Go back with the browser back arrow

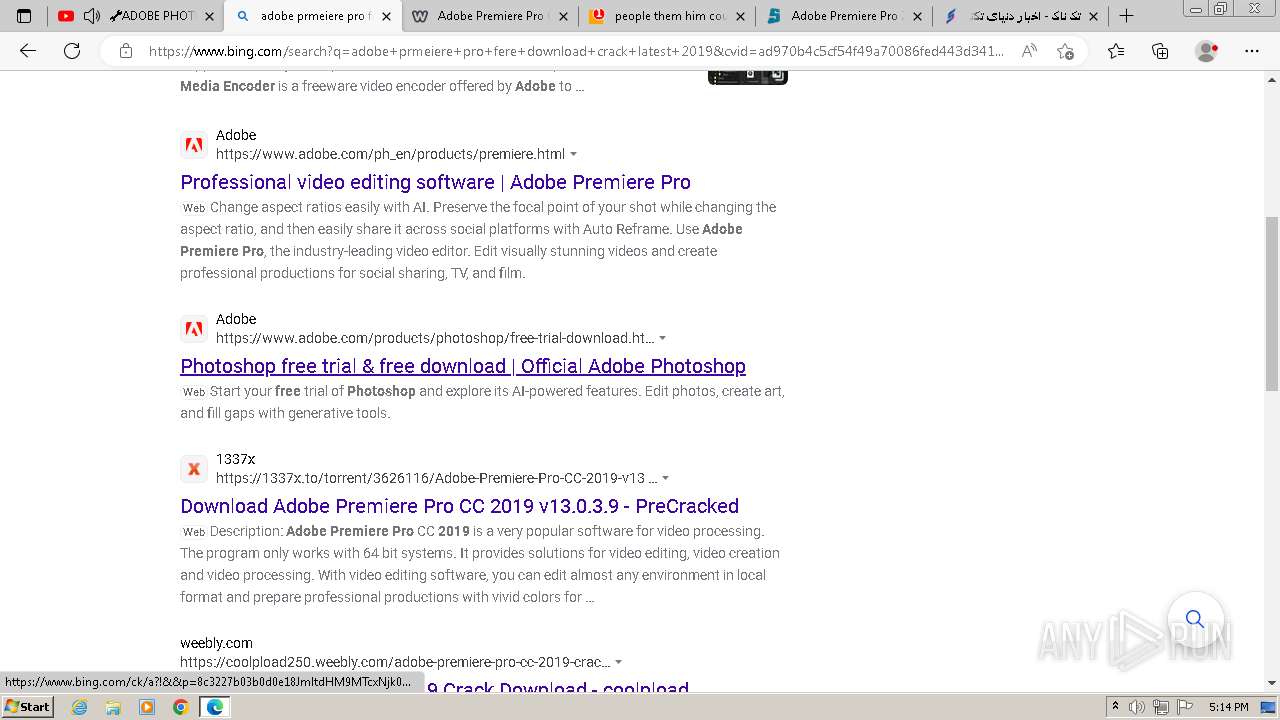pyautogui.click(x=28, y=51)
